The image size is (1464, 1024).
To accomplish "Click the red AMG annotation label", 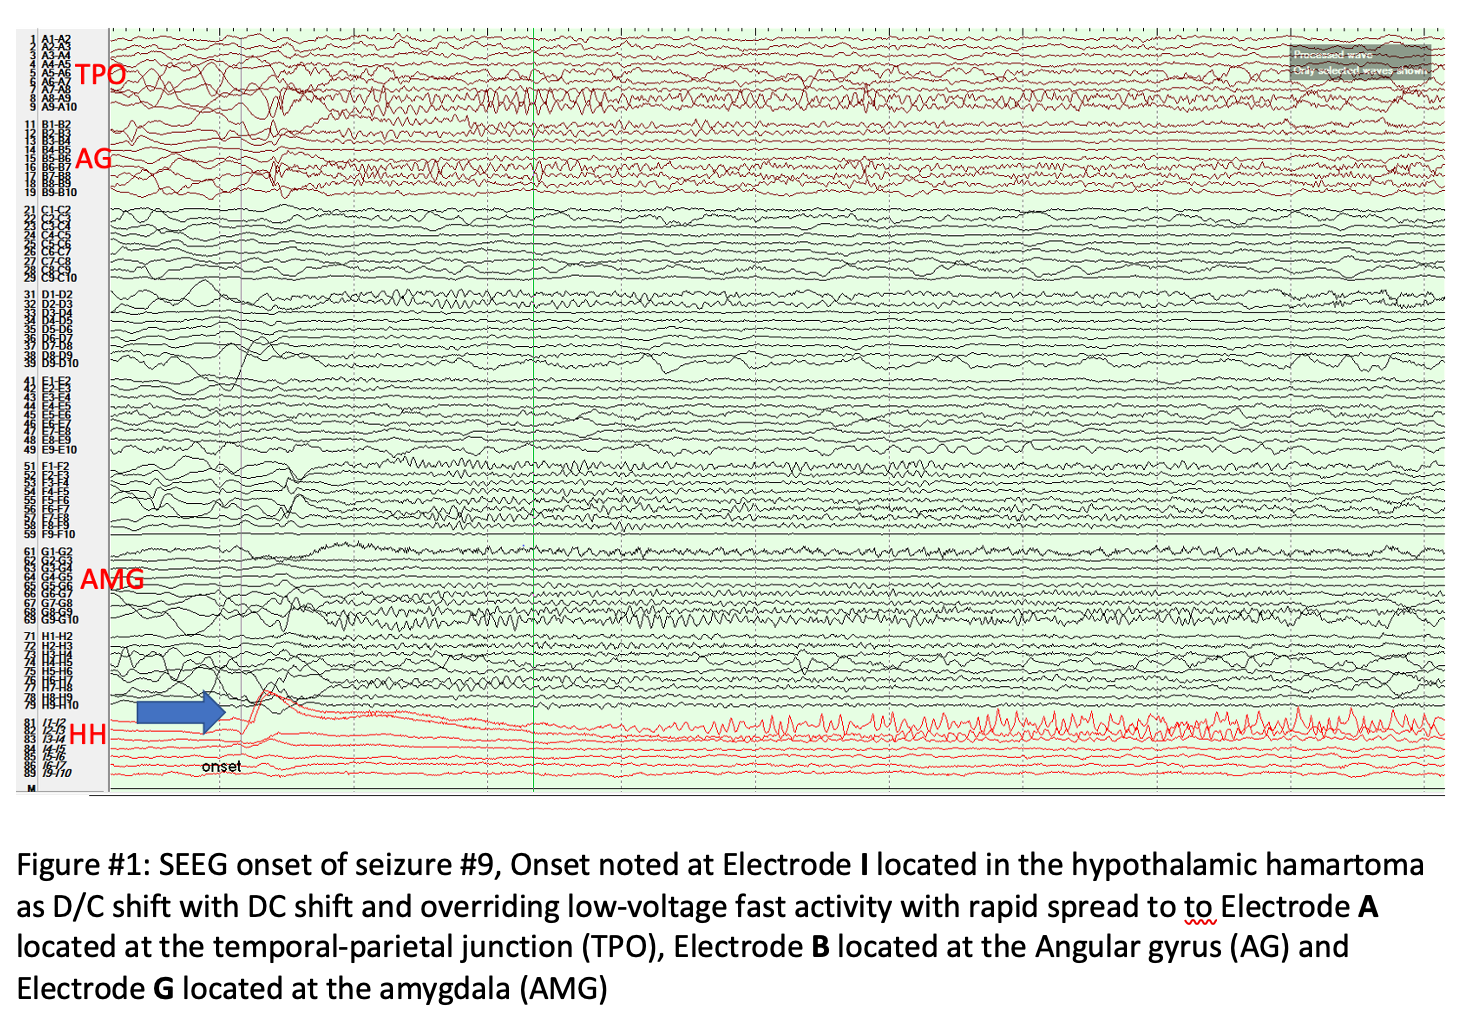I will pyautogui.click(x=112, y=579).
